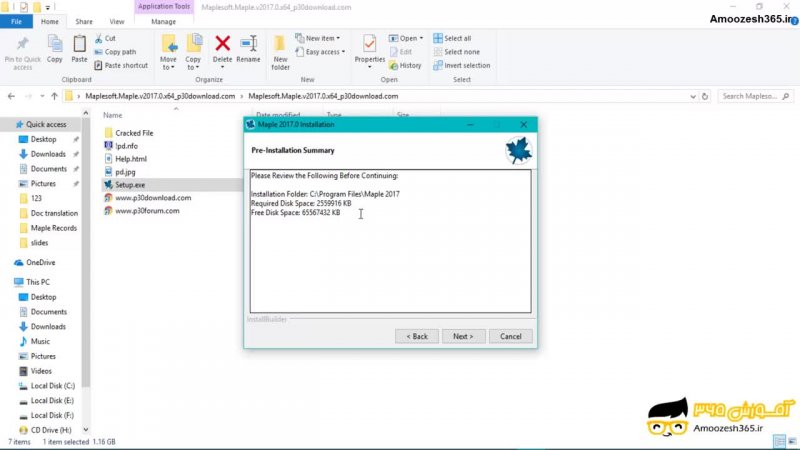
Task: Open the 123 folder in sidebar
Action: (31, 198)
